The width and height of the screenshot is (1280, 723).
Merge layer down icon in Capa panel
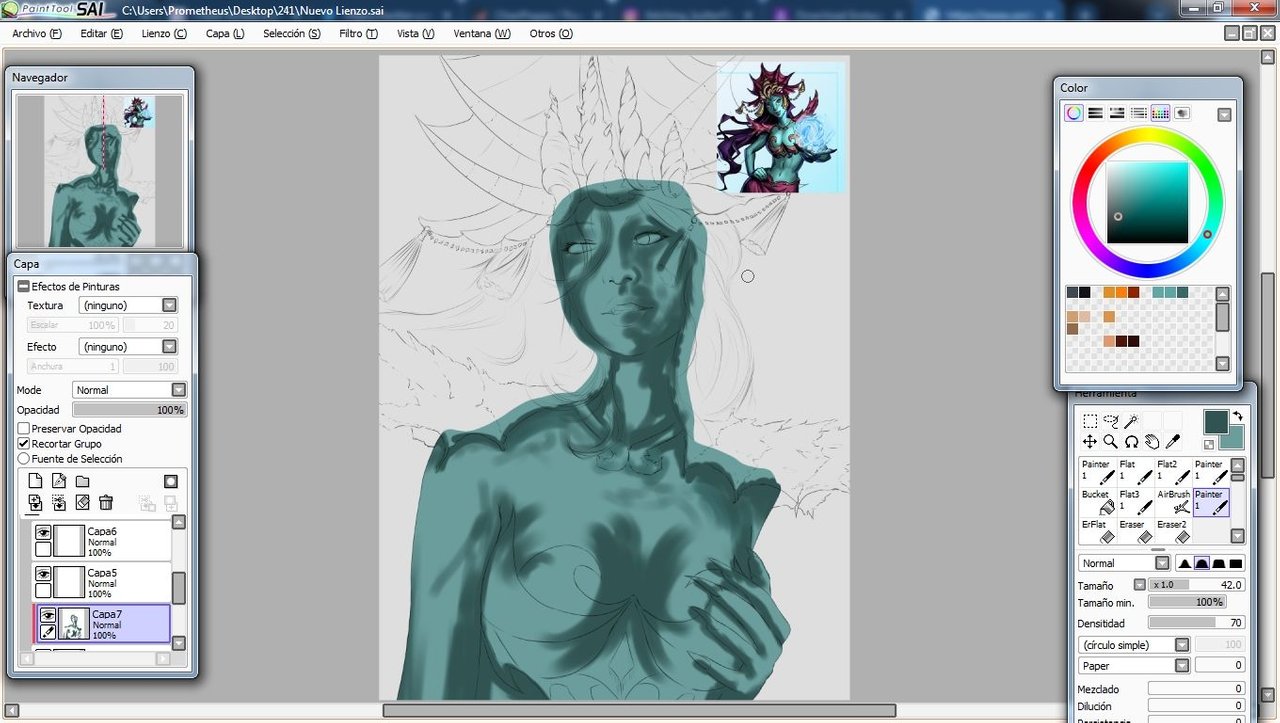point(59,502)
